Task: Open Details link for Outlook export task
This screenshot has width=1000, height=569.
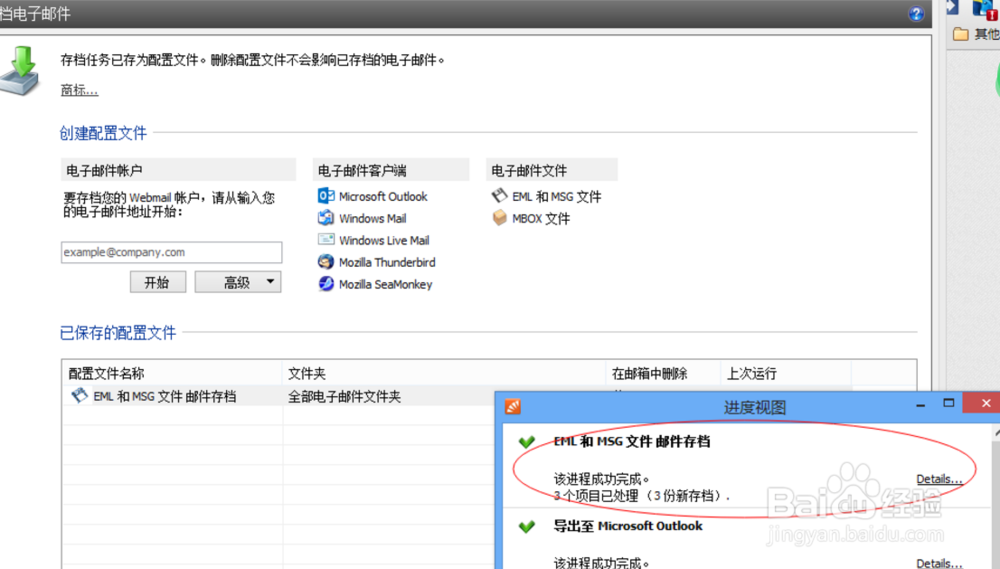Action: [x=939, y=563]
